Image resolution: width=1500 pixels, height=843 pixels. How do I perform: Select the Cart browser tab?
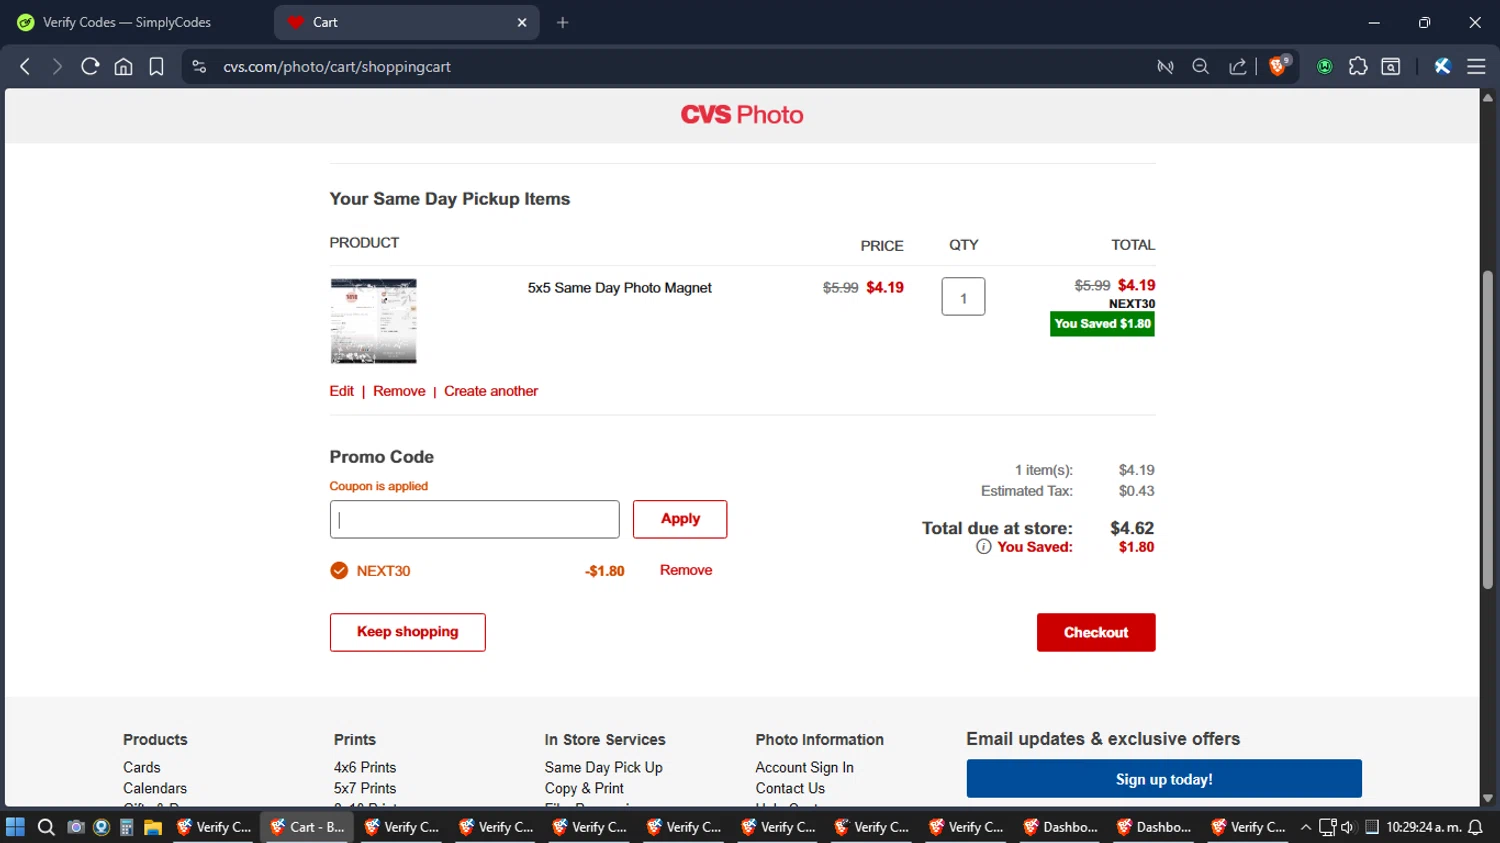click(406, 22)
